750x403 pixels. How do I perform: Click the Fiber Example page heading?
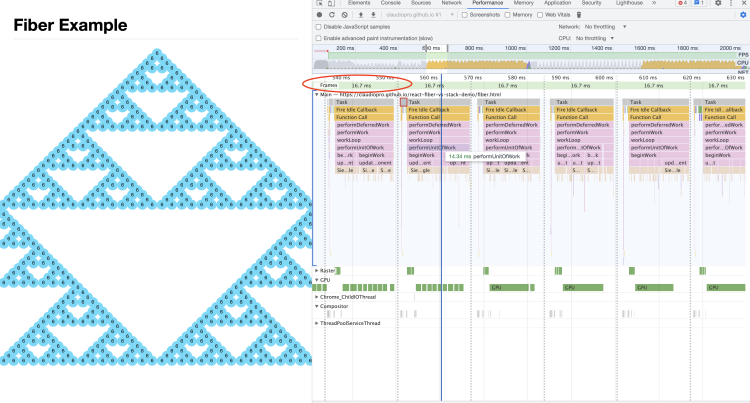(70, 25)
